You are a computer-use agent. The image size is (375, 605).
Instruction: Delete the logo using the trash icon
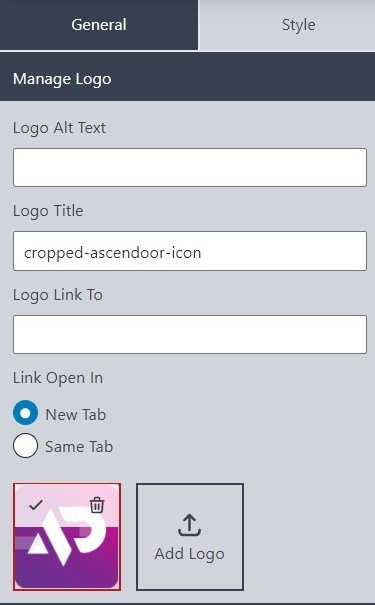click(97, 505)
